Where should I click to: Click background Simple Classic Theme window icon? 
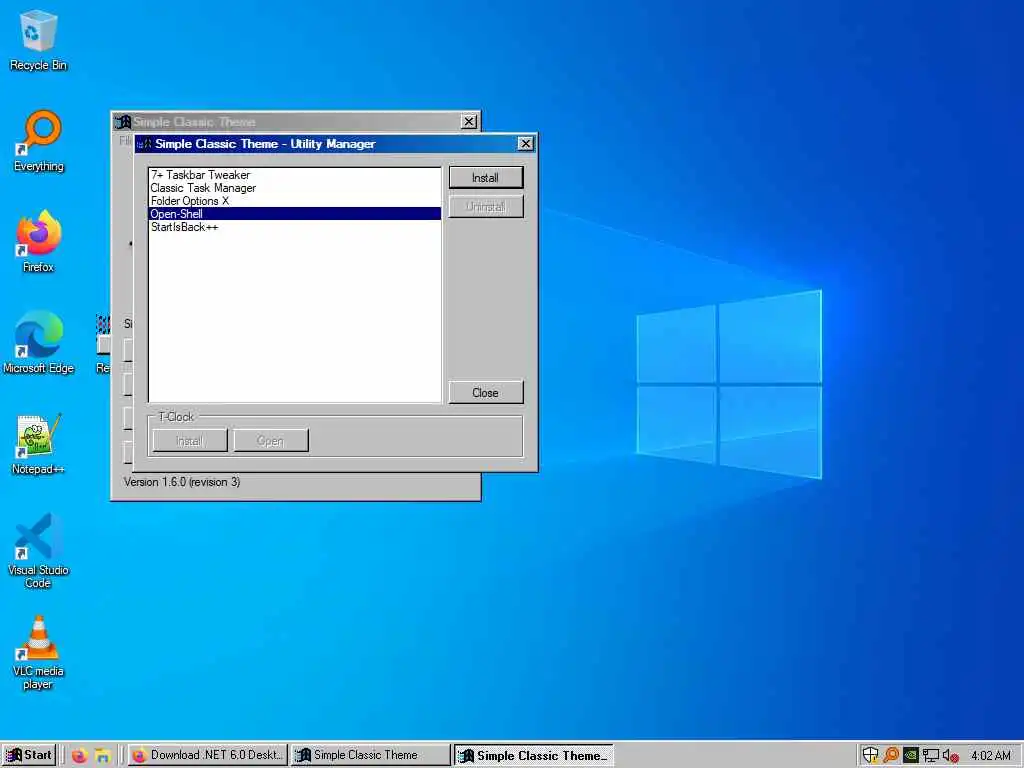pyautogui.click(x=123, y=121)
